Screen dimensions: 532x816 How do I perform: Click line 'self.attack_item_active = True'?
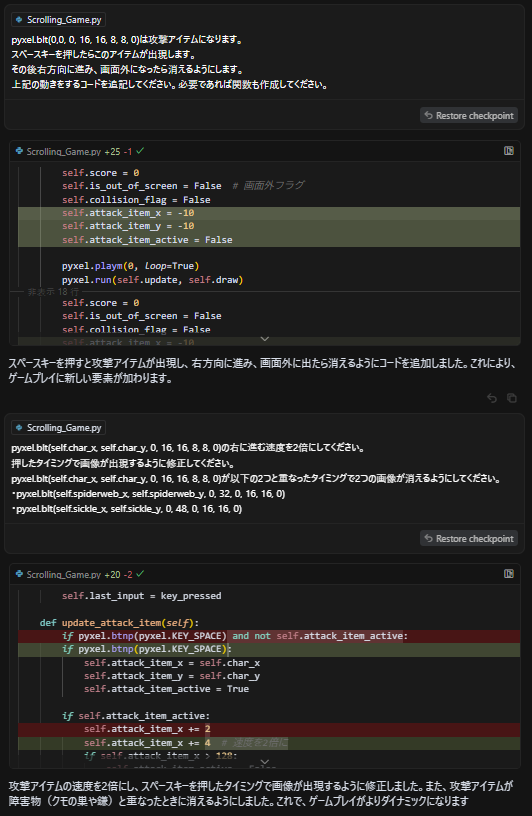(x=167, y=689)
